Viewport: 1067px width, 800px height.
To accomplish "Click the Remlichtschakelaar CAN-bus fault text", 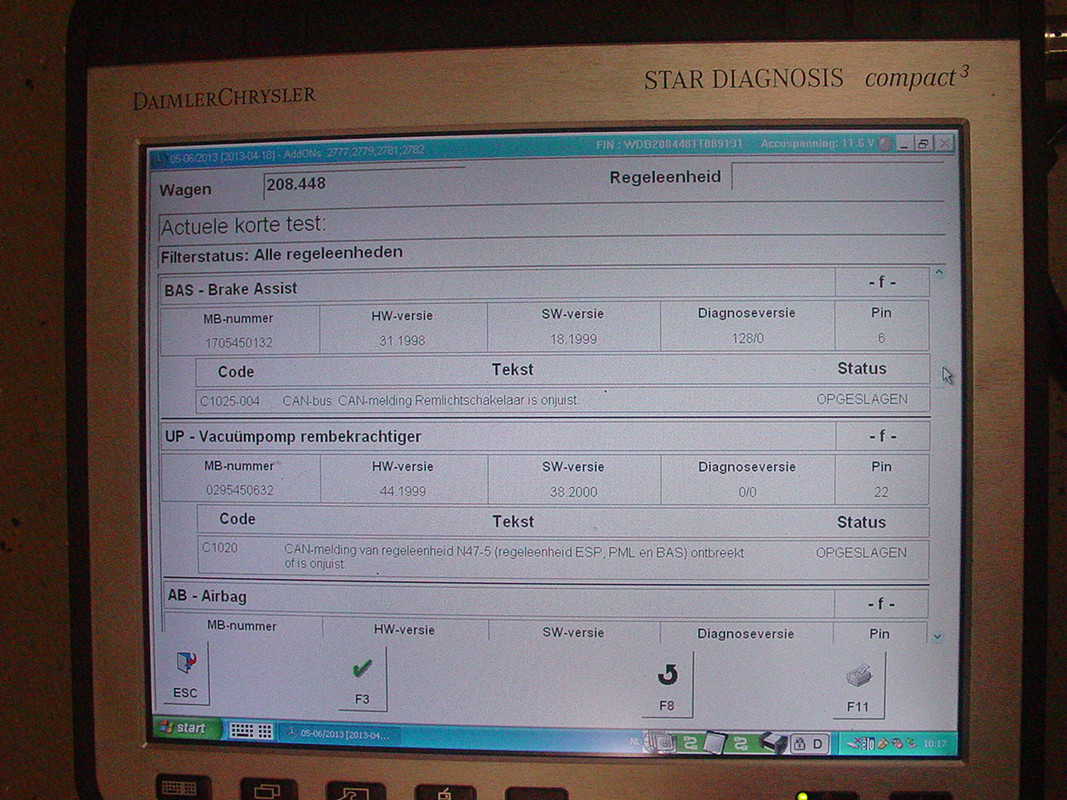I will (431, 400).
